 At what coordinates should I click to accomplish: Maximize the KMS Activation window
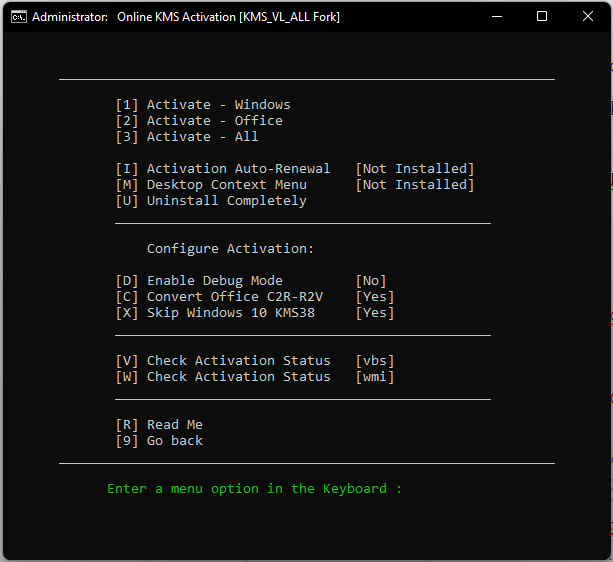tap(542, 16)
